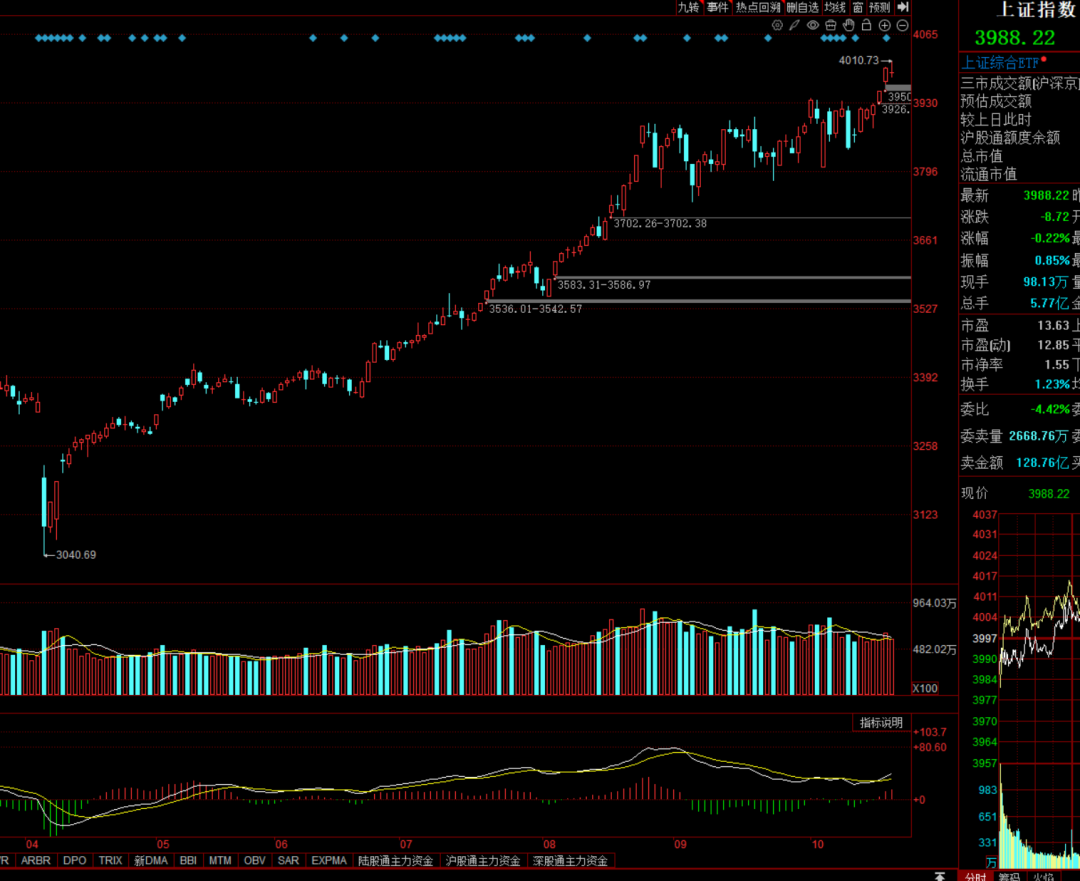This screenshot has width=1080, height=881.
Task: Switch to the 分时 panel tab
Action: tap(975, 876)
